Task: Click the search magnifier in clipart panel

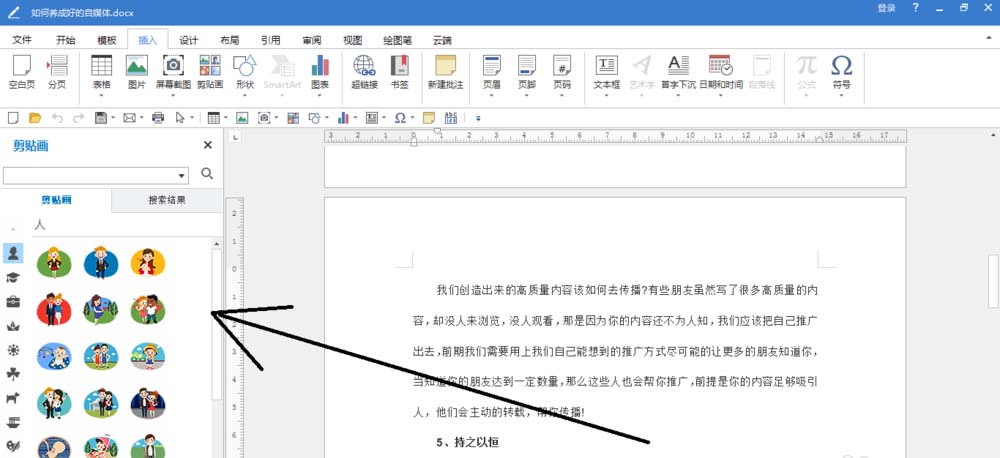Action: (x=207, y=174)
